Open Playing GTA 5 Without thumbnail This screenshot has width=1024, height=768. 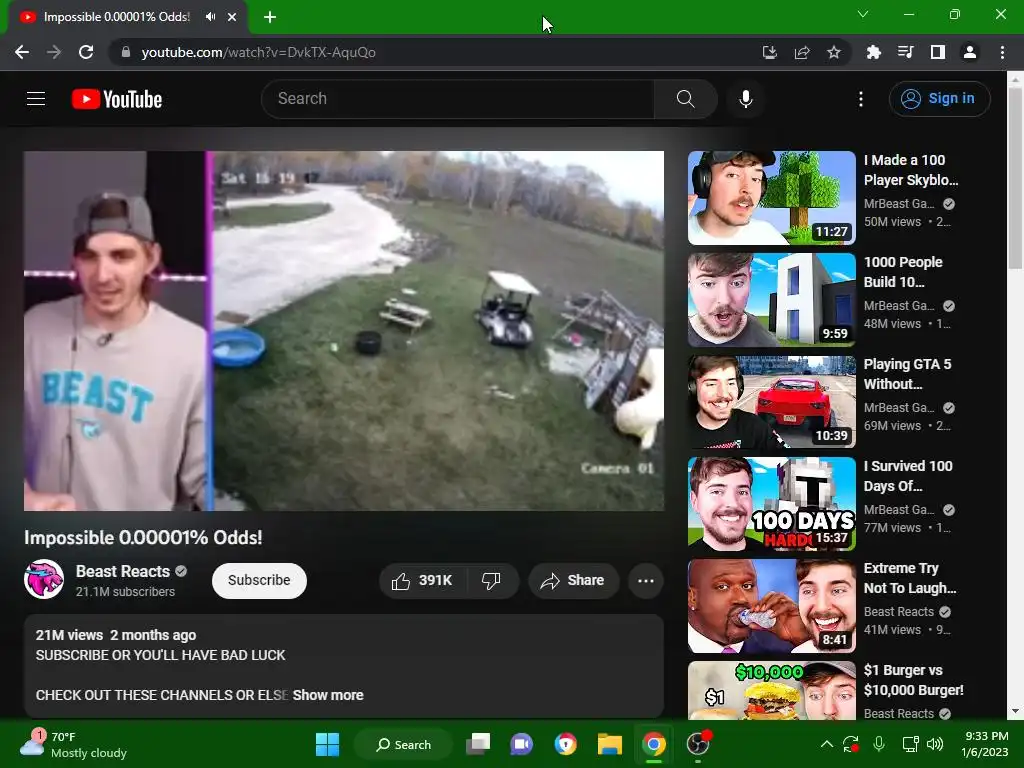pos(772,402)
